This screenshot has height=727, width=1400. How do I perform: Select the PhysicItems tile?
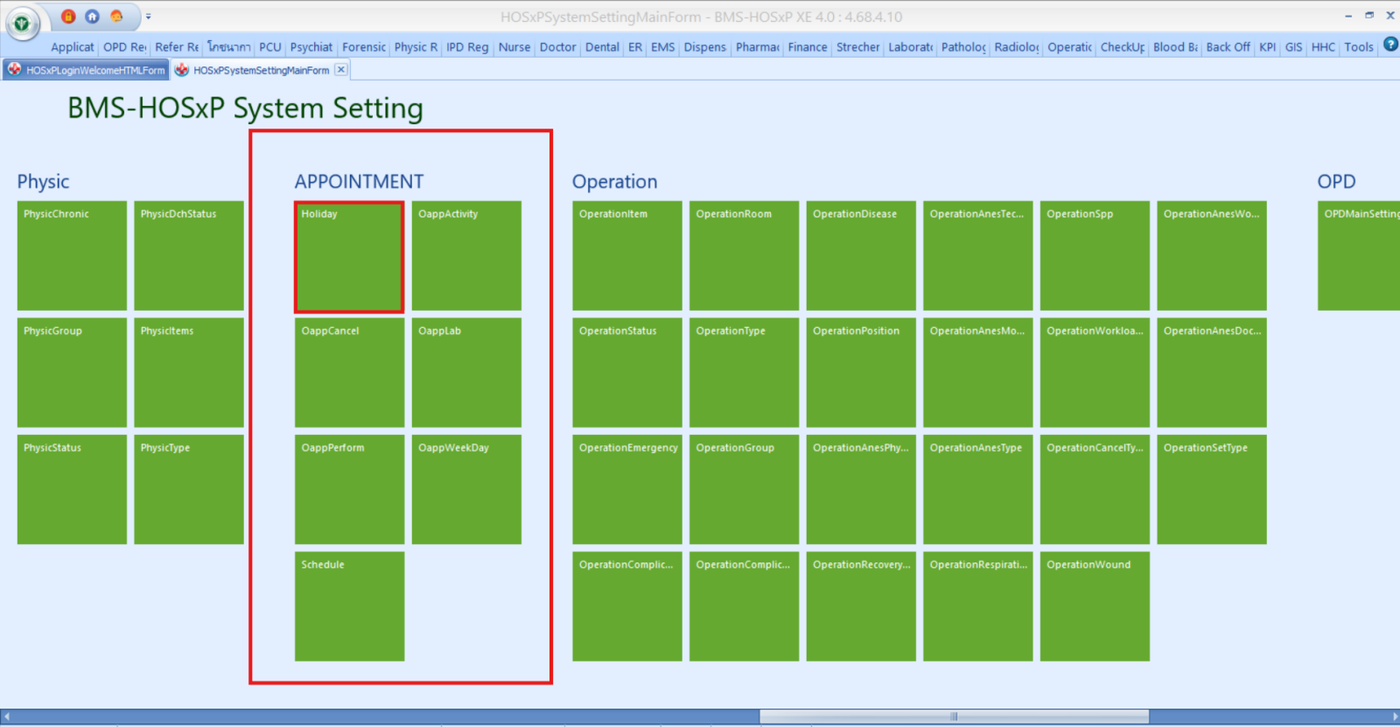189,373
